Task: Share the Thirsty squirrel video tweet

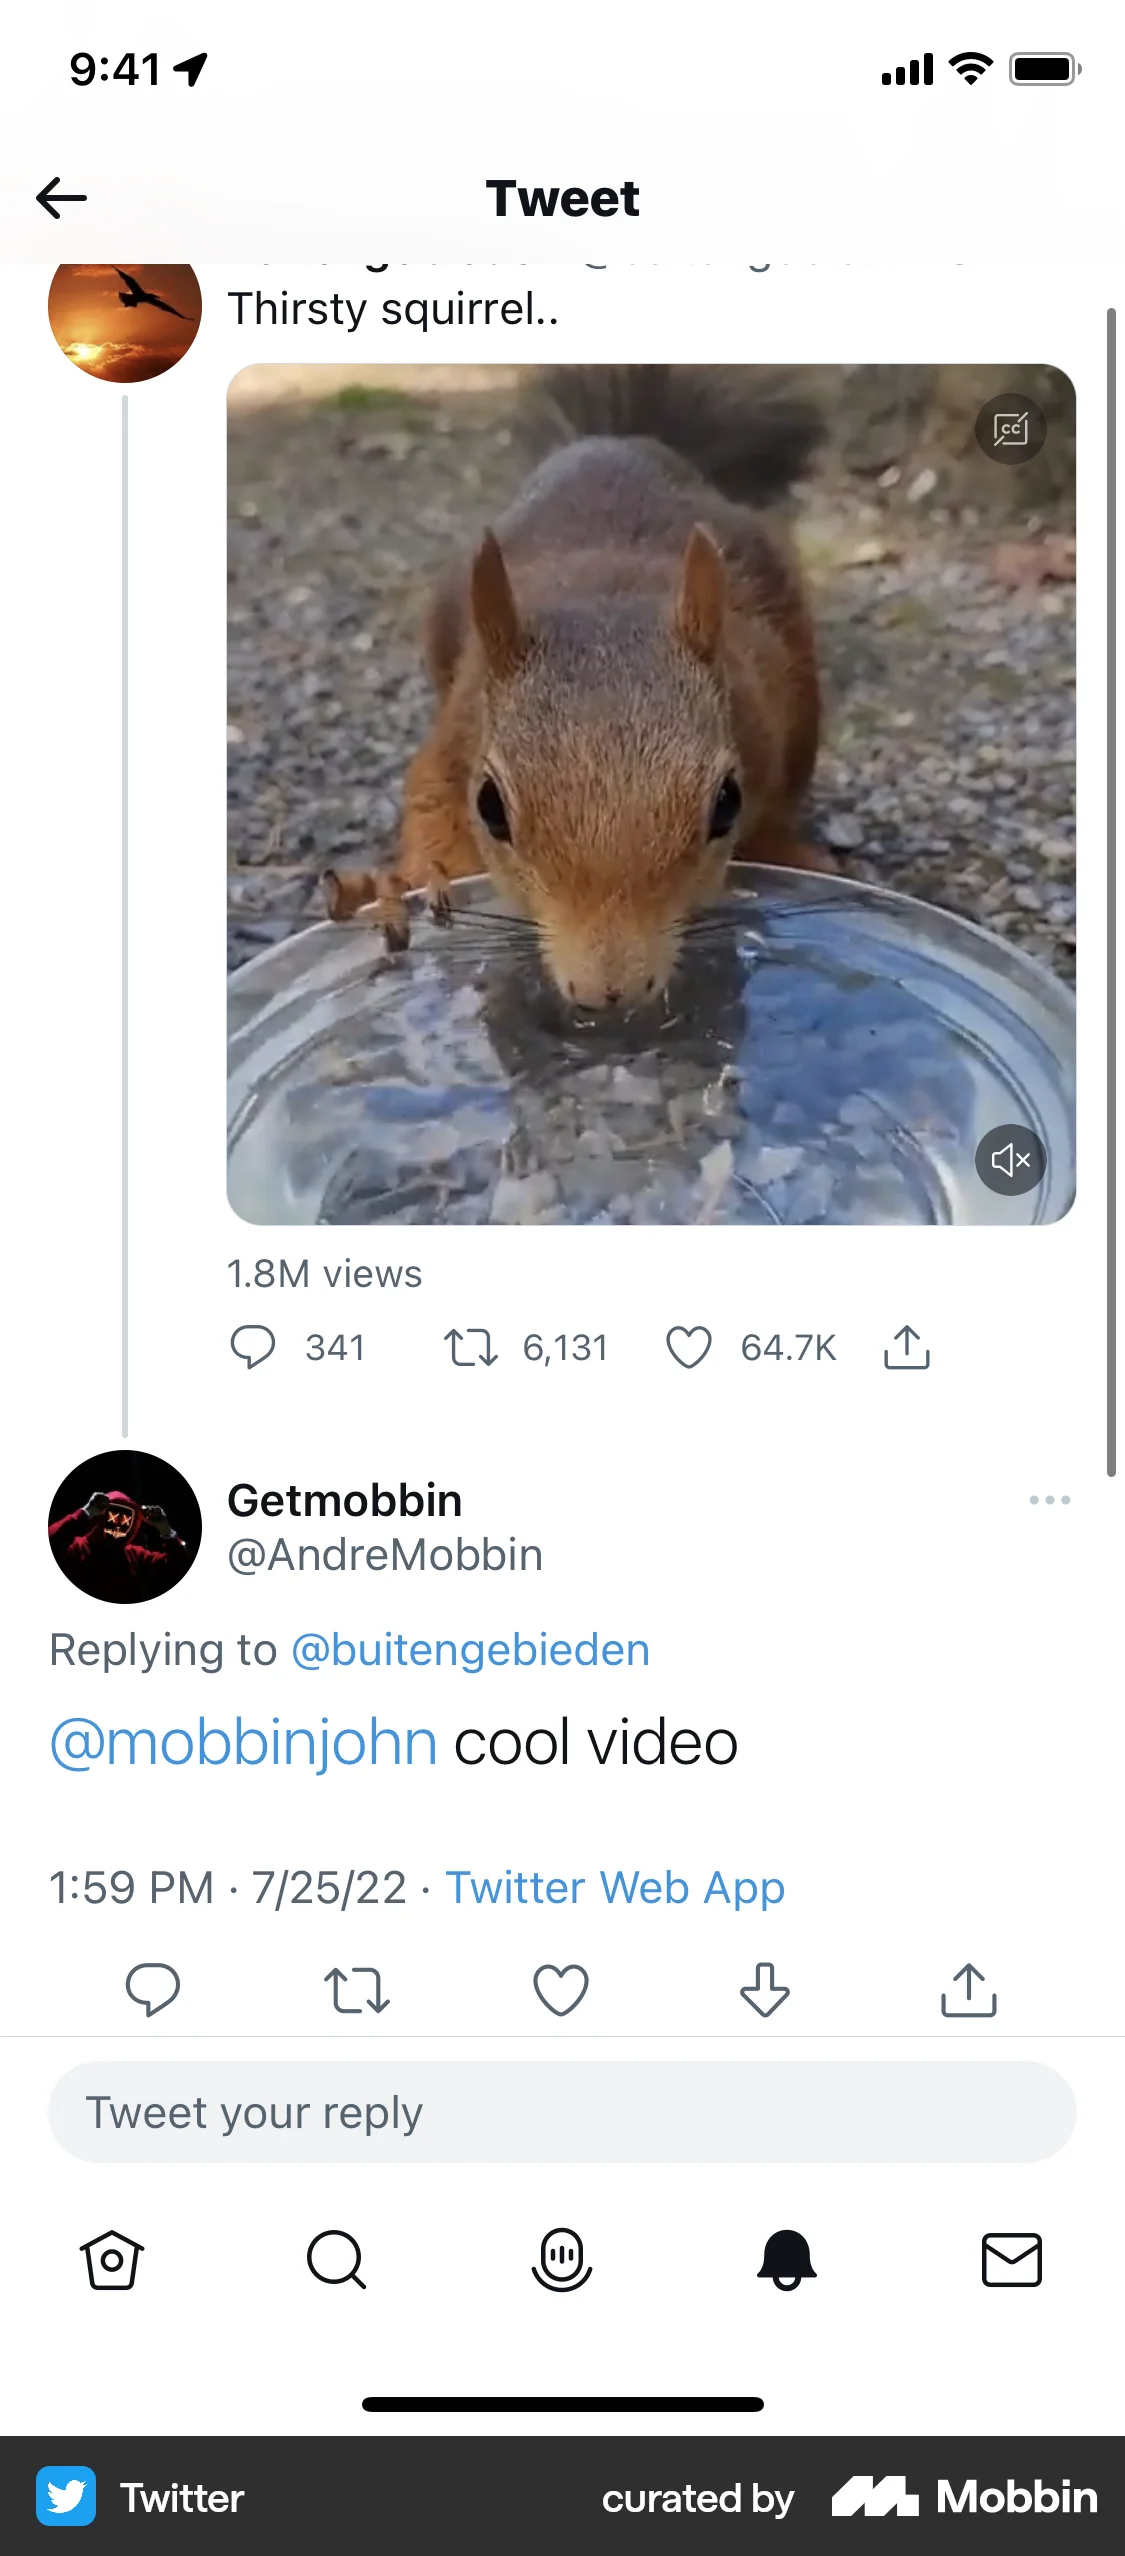Action: pyautogui.click(x=906, y=1347)
